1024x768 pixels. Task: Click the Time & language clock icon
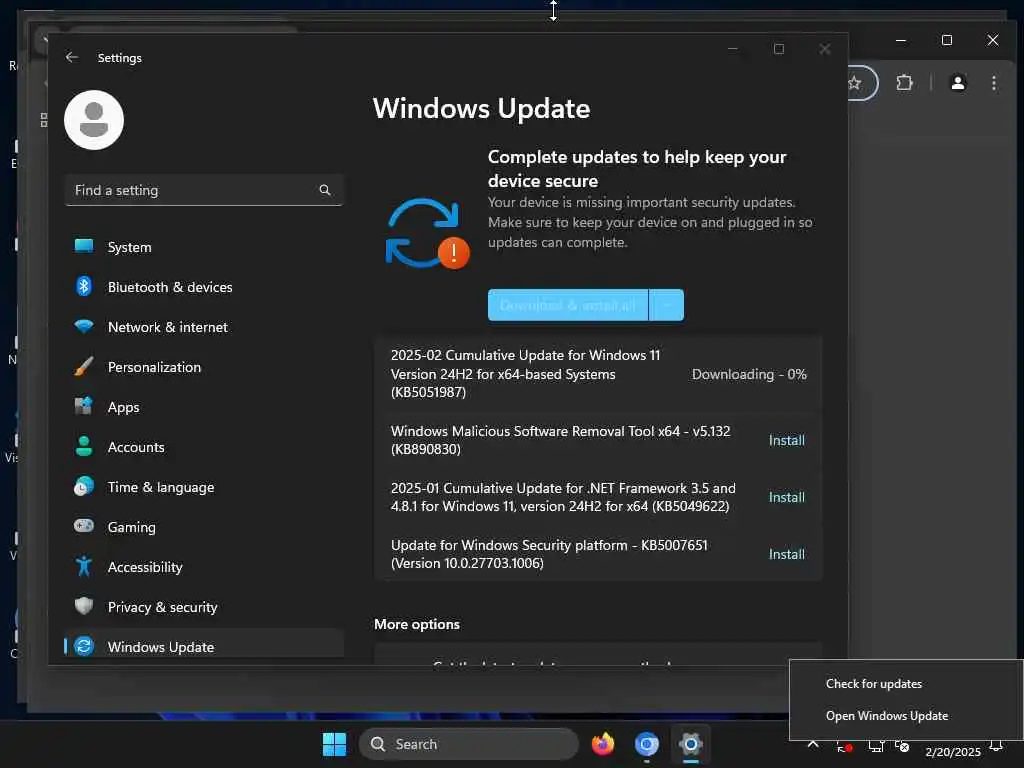[x=84, y=487]
